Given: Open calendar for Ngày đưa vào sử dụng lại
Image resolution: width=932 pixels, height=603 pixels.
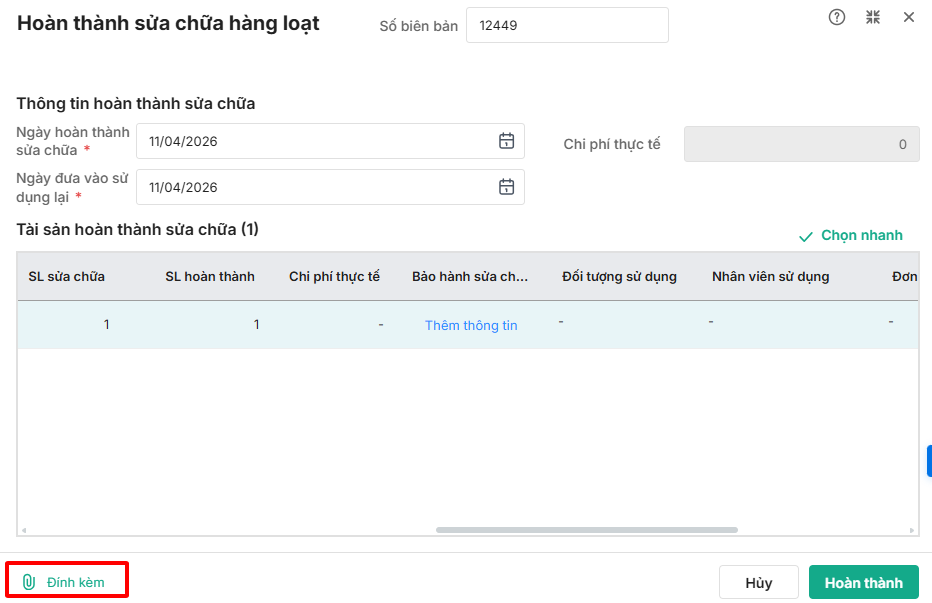Looking at the screenshot, I should [x=507, y=187].
